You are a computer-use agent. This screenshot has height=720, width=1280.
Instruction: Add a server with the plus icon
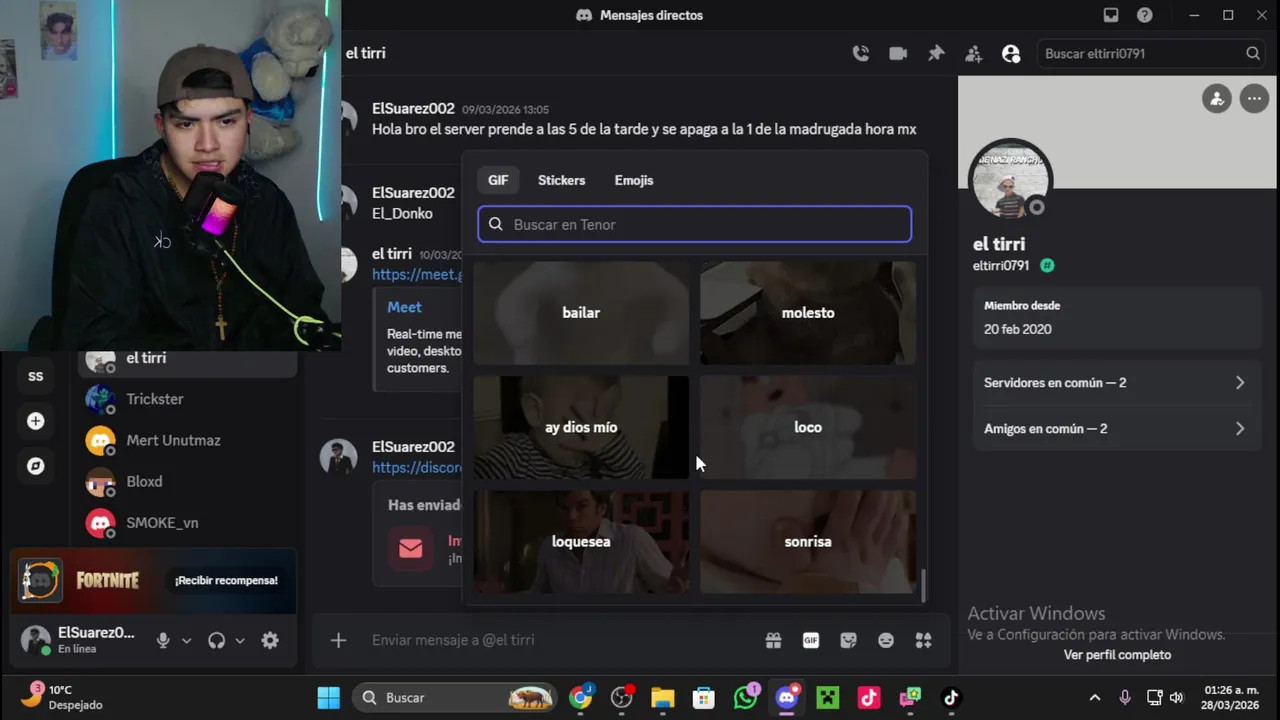point(36,421)
